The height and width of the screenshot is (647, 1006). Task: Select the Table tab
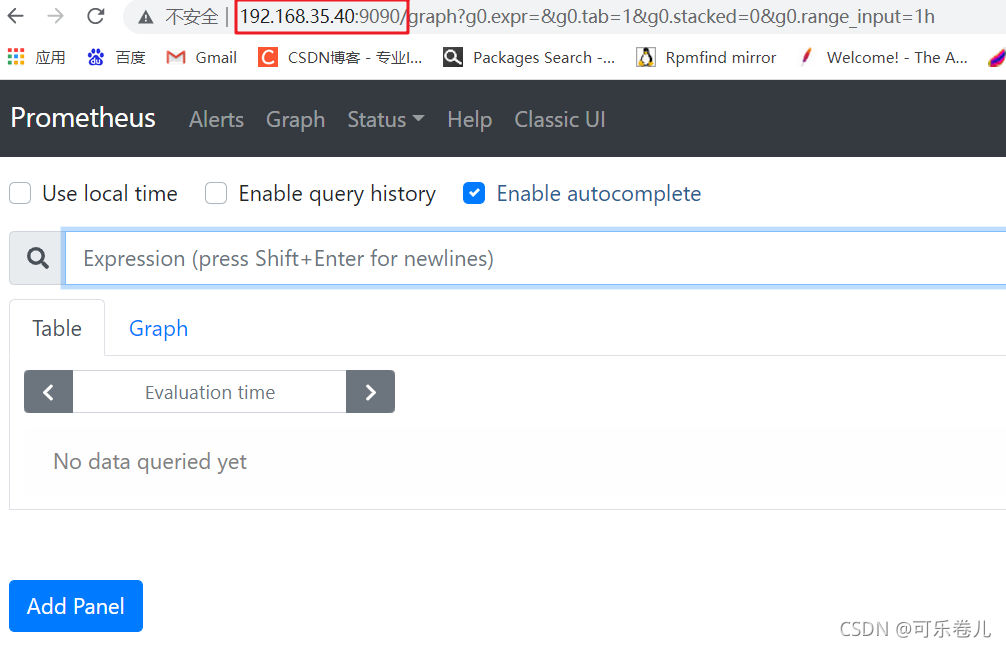point(57,328)
